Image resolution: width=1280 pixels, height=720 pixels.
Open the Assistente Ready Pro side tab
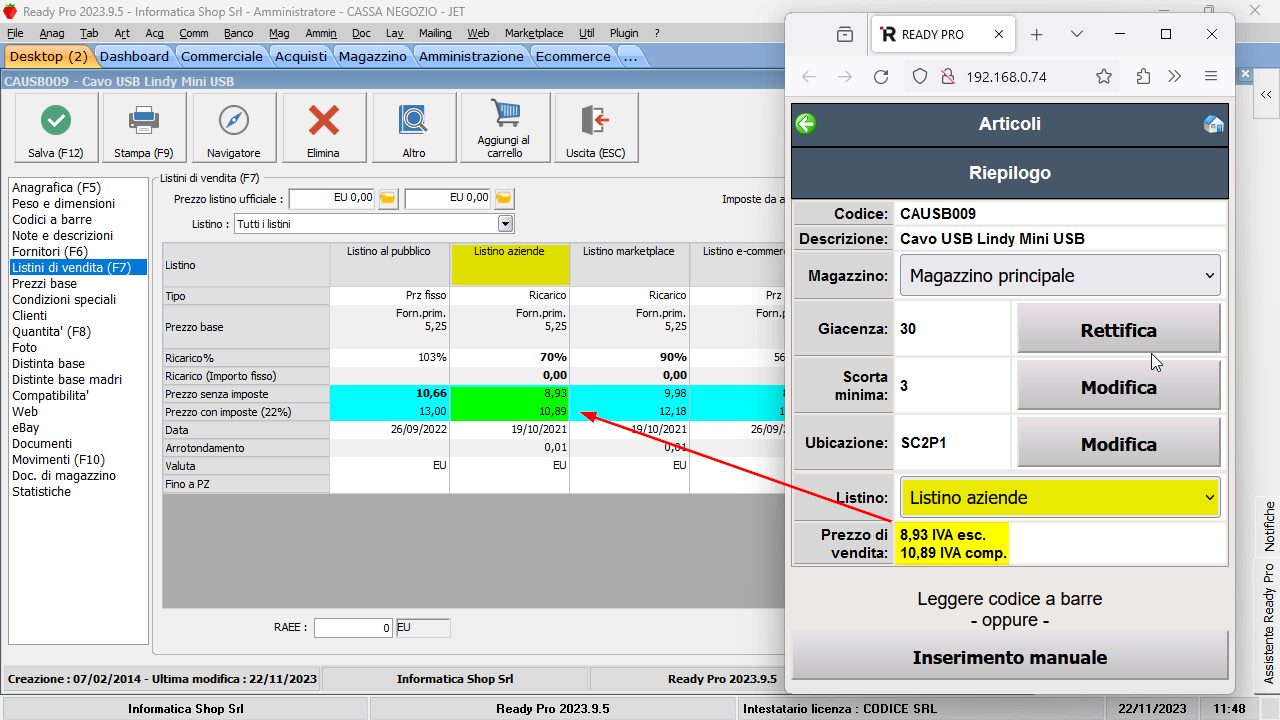[x=1269, y=625]
